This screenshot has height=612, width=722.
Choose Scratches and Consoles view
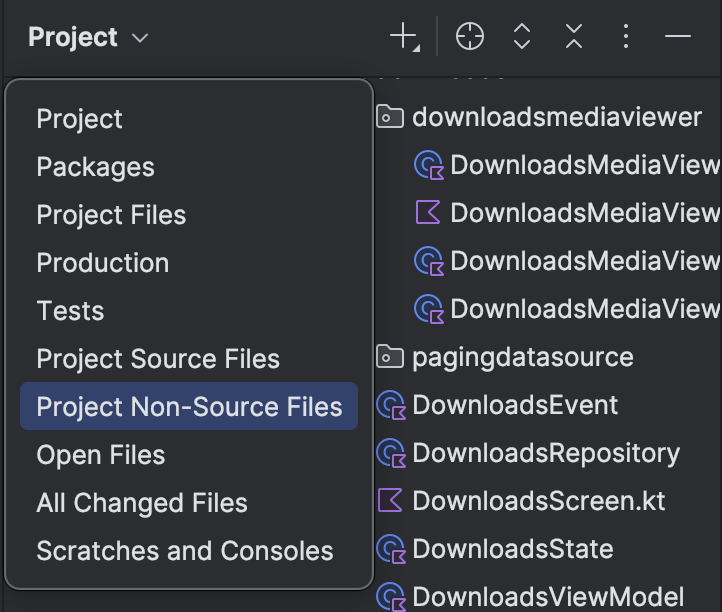[185, 551]
